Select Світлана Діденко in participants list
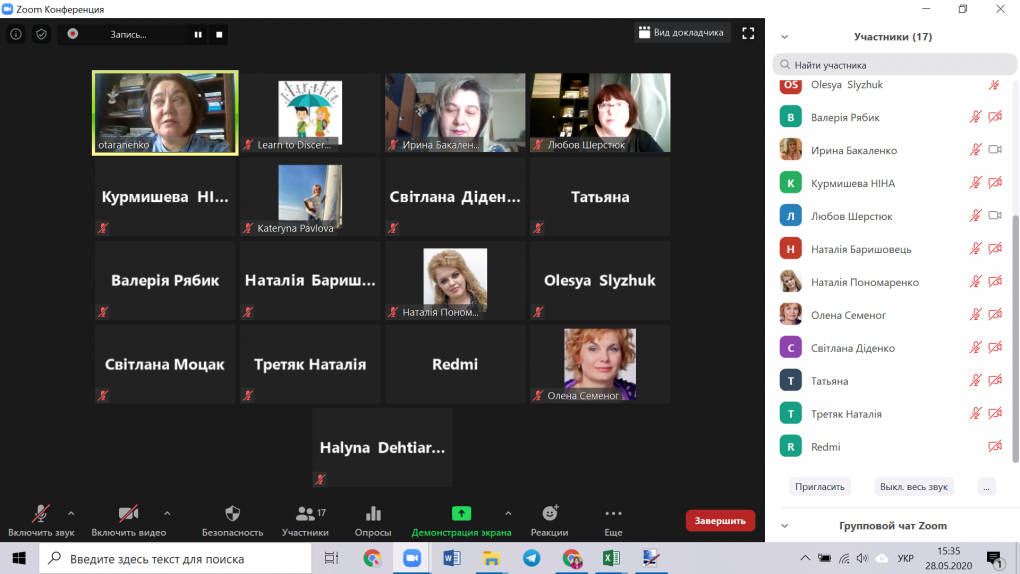 pos(892,348)
